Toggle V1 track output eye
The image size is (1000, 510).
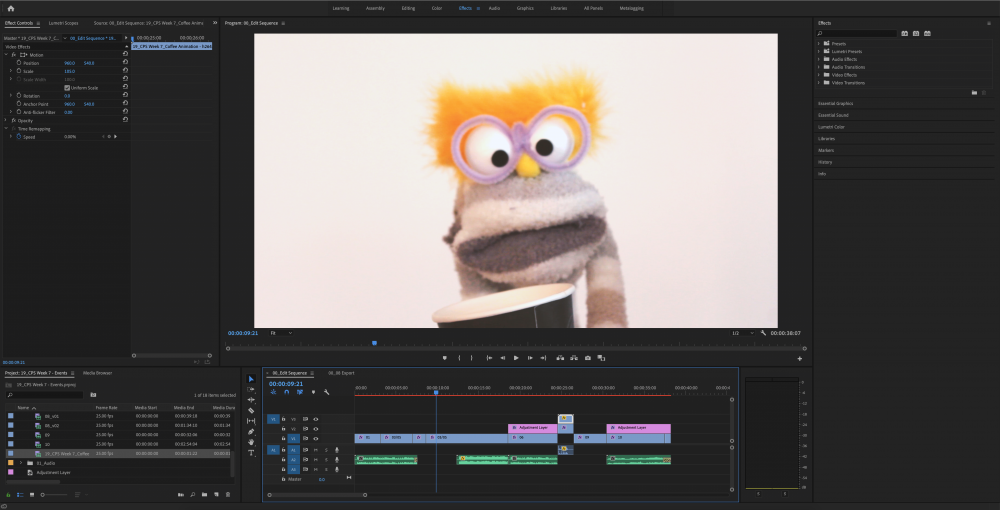tap(316, 439)
